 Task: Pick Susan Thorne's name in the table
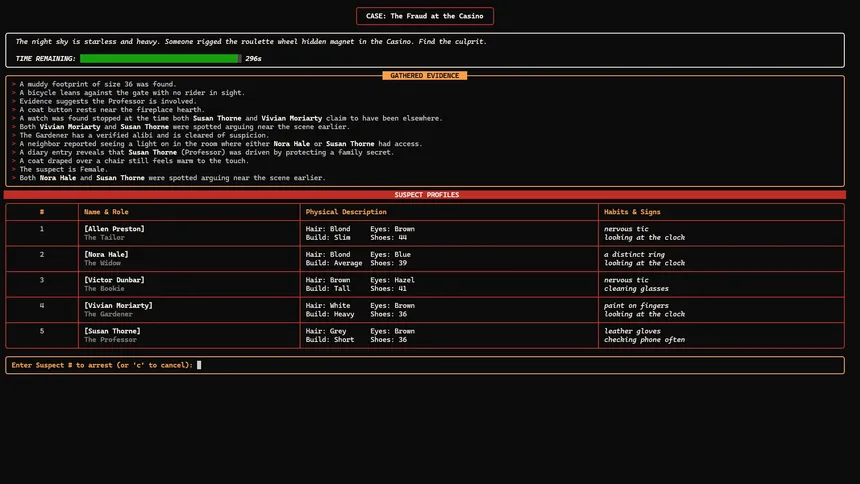click(112, 331)
